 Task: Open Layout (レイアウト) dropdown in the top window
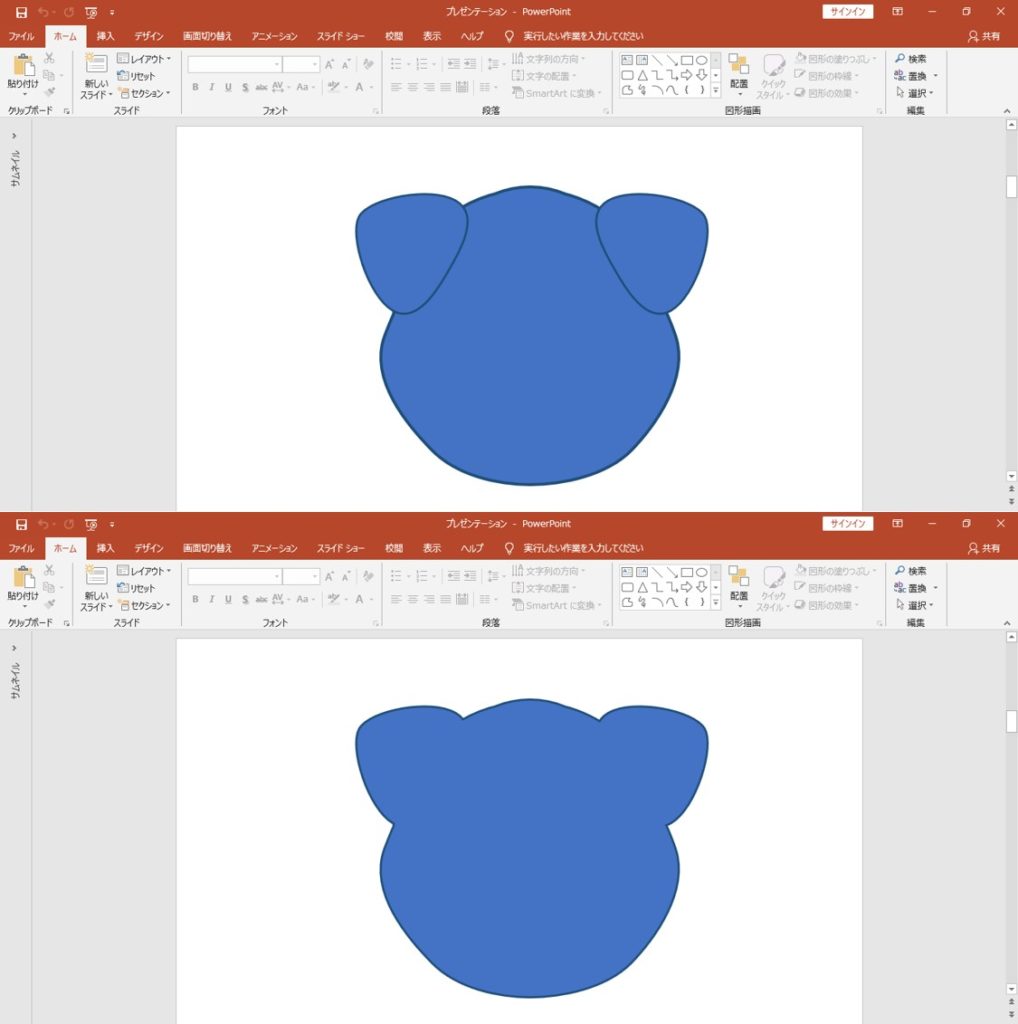(x=144, y=59)
